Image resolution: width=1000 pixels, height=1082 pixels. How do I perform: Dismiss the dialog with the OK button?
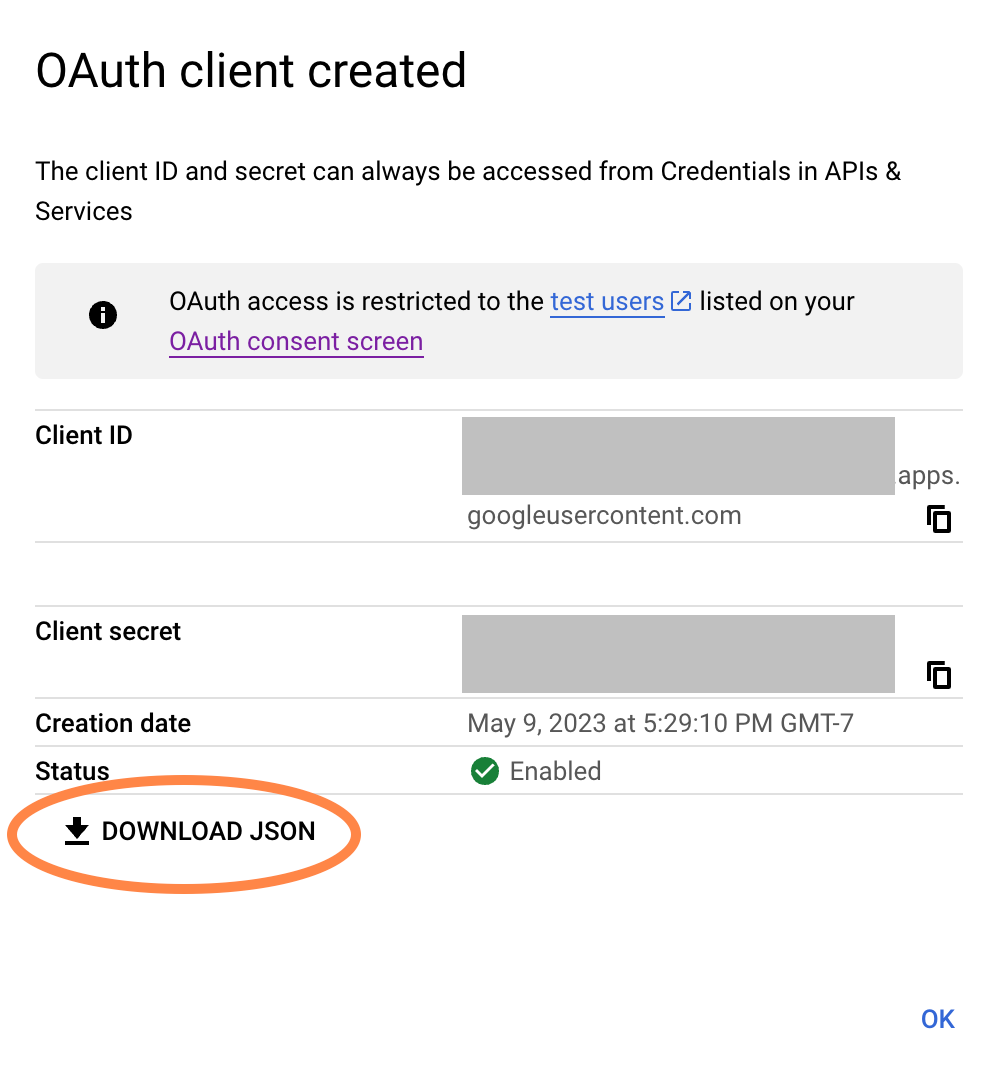pyautogui.click(x=937, y=1018)
